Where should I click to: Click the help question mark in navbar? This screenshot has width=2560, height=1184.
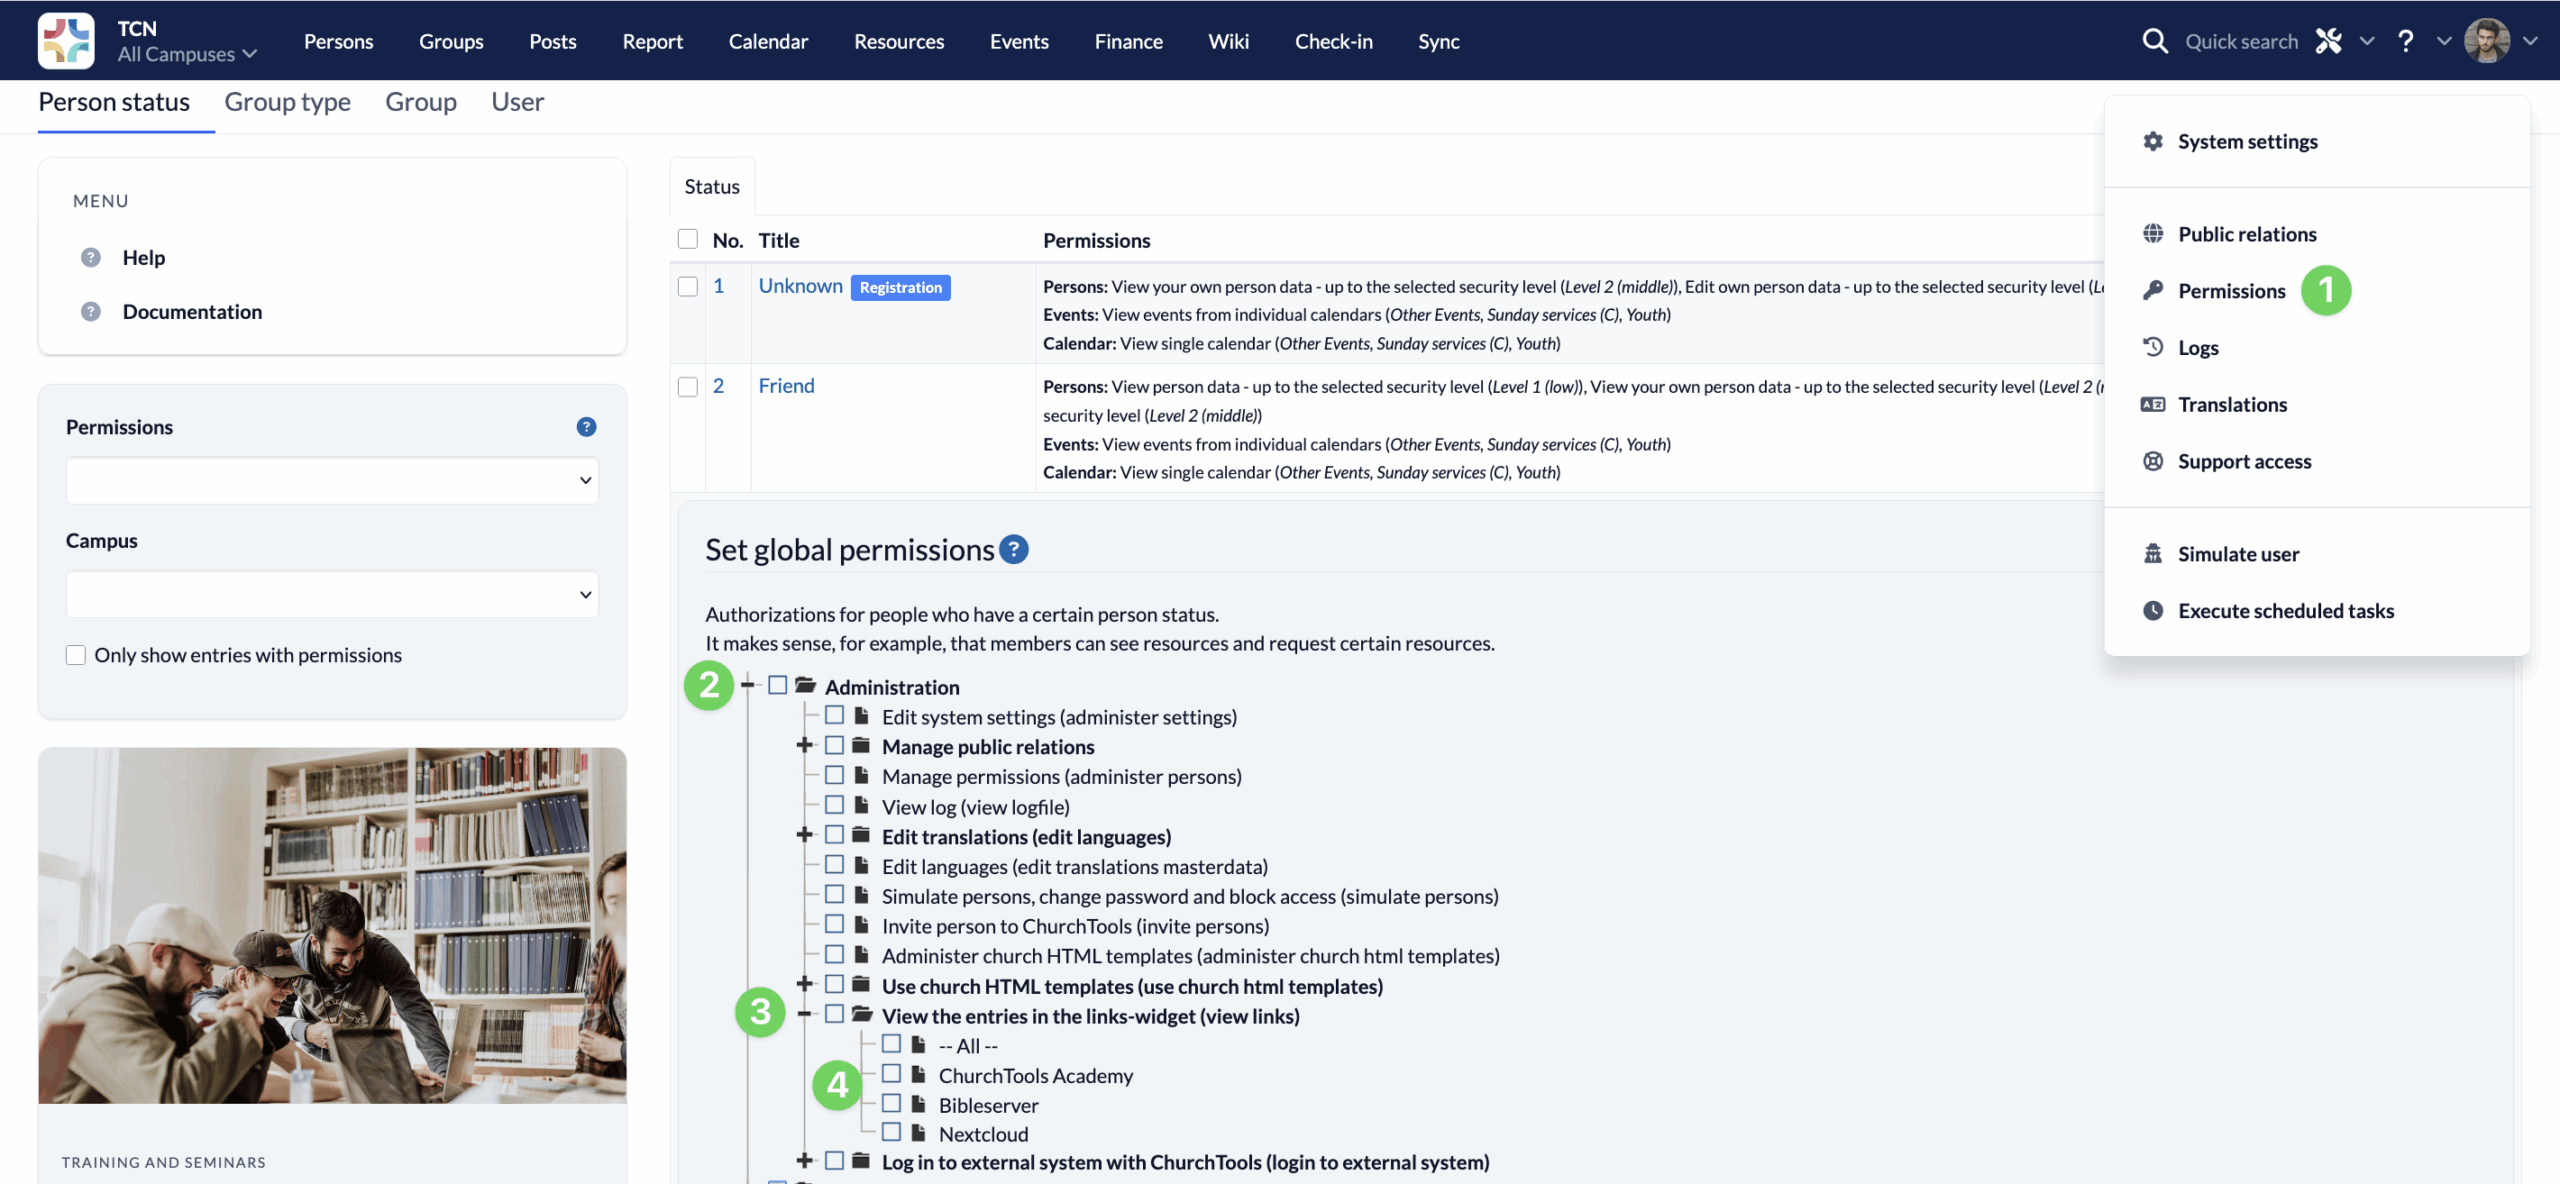[x=2405, y=41]
